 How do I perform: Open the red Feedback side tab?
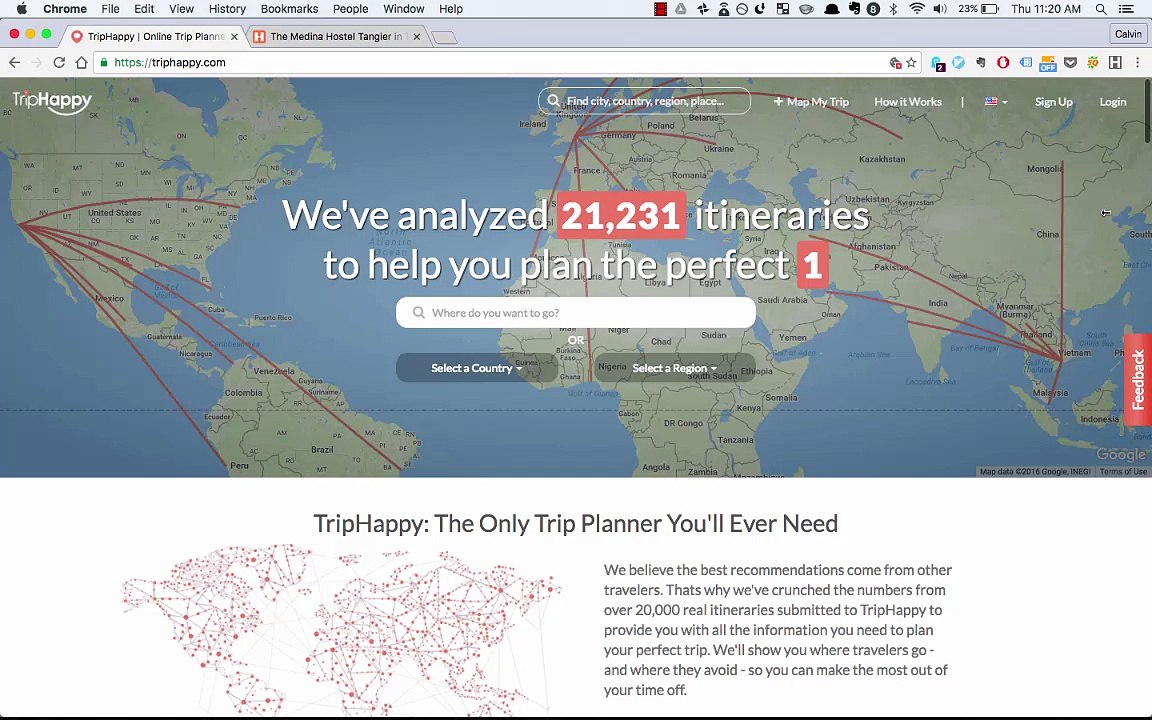pyautogui.click(x=1137, y=380)
